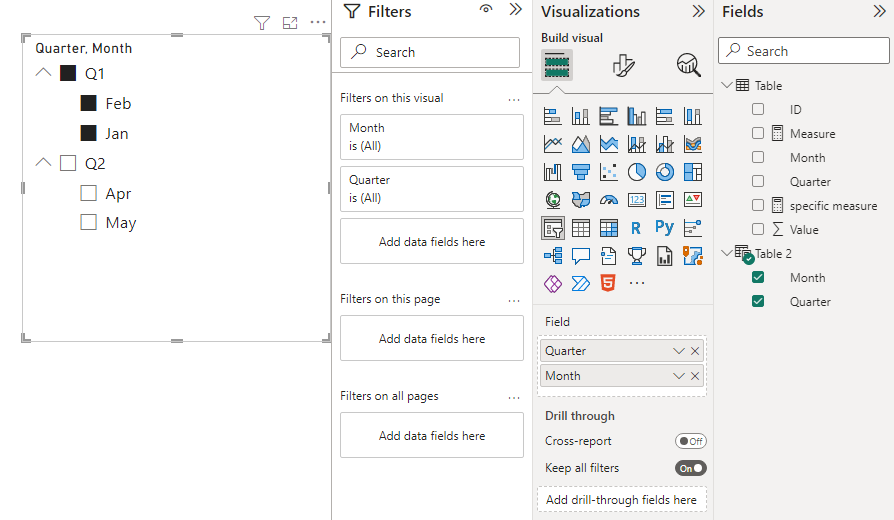The height and width of the screenshot is (520, 894).
Task: Collapse the Q2 group in slicer
Action: point(43,162)
